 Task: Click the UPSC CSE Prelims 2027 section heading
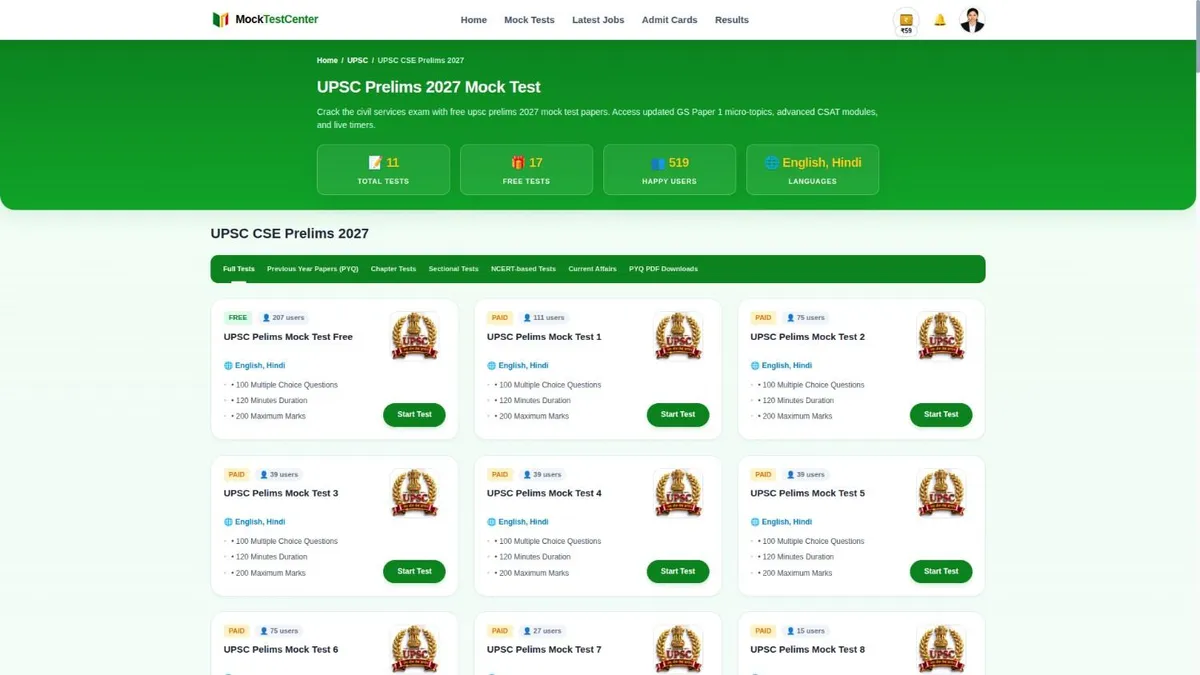289,233
